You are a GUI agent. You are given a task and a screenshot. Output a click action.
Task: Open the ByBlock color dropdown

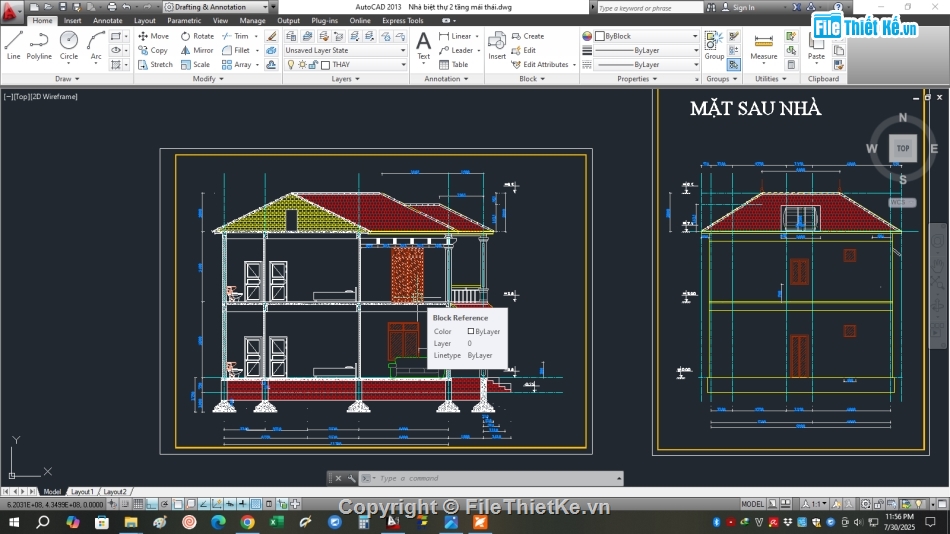pos(647,36)
